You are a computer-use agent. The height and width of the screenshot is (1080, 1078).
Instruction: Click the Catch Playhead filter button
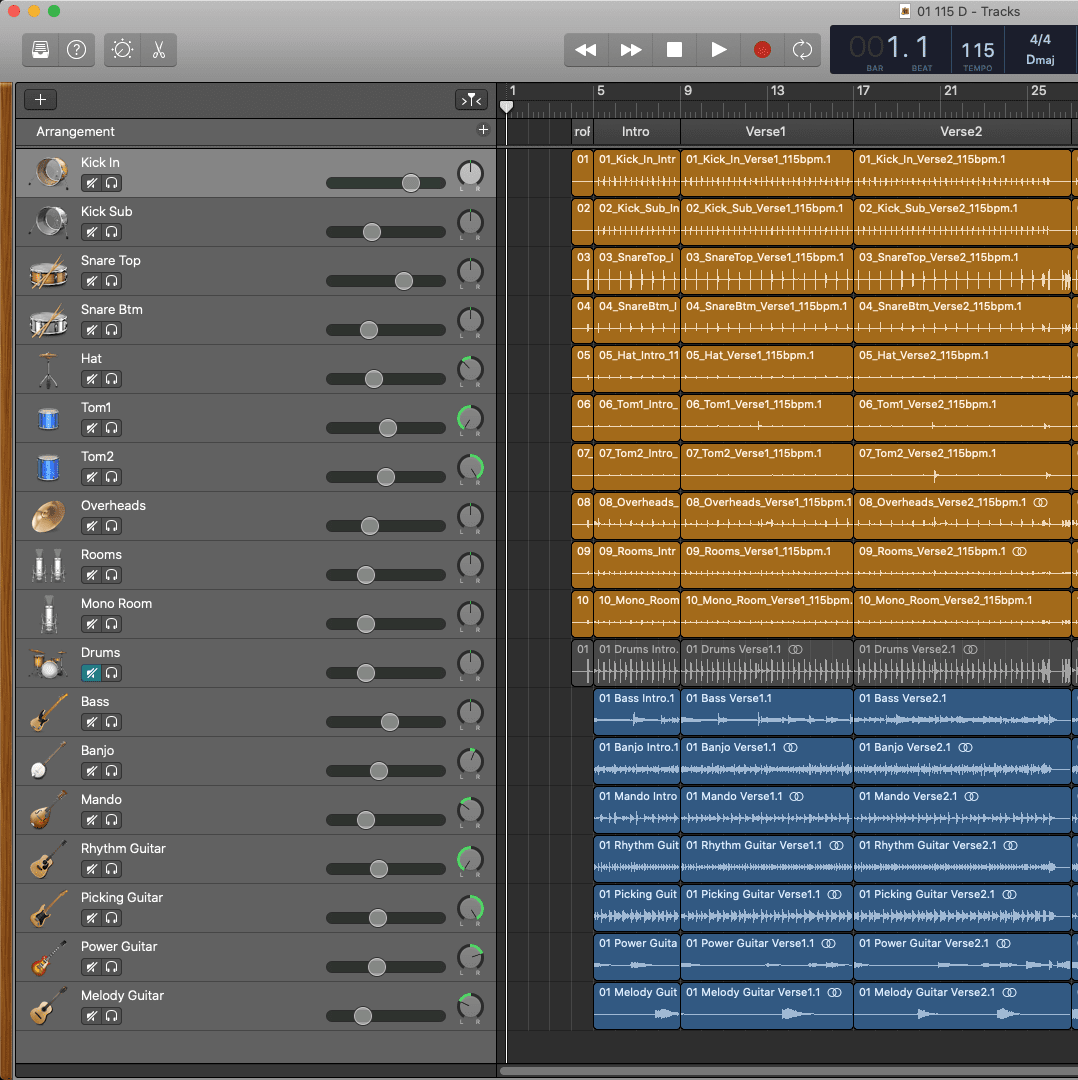[x=470, y=100]
